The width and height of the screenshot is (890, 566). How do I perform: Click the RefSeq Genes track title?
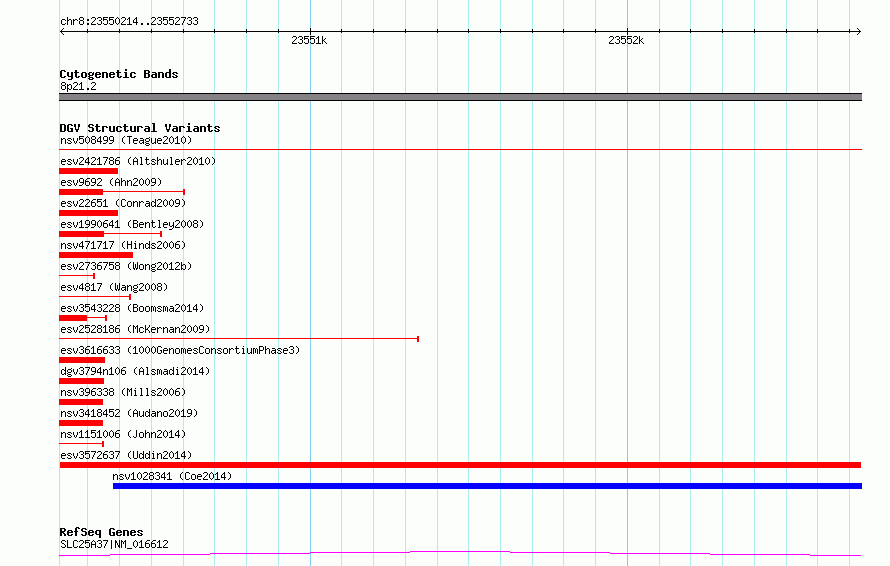point(101,532)
